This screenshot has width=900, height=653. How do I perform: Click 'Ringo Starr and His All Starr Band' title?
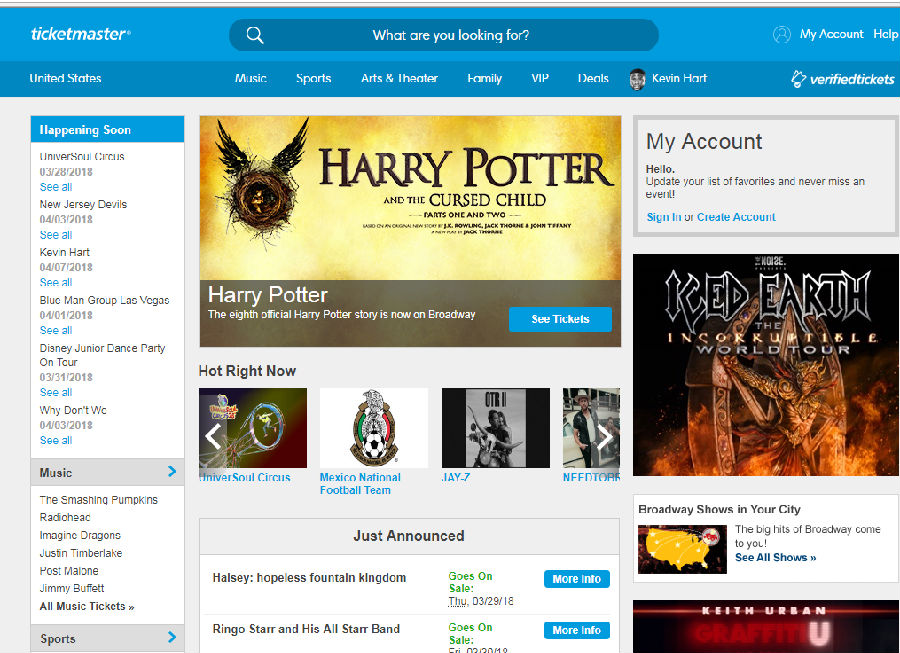pos(306,629)
